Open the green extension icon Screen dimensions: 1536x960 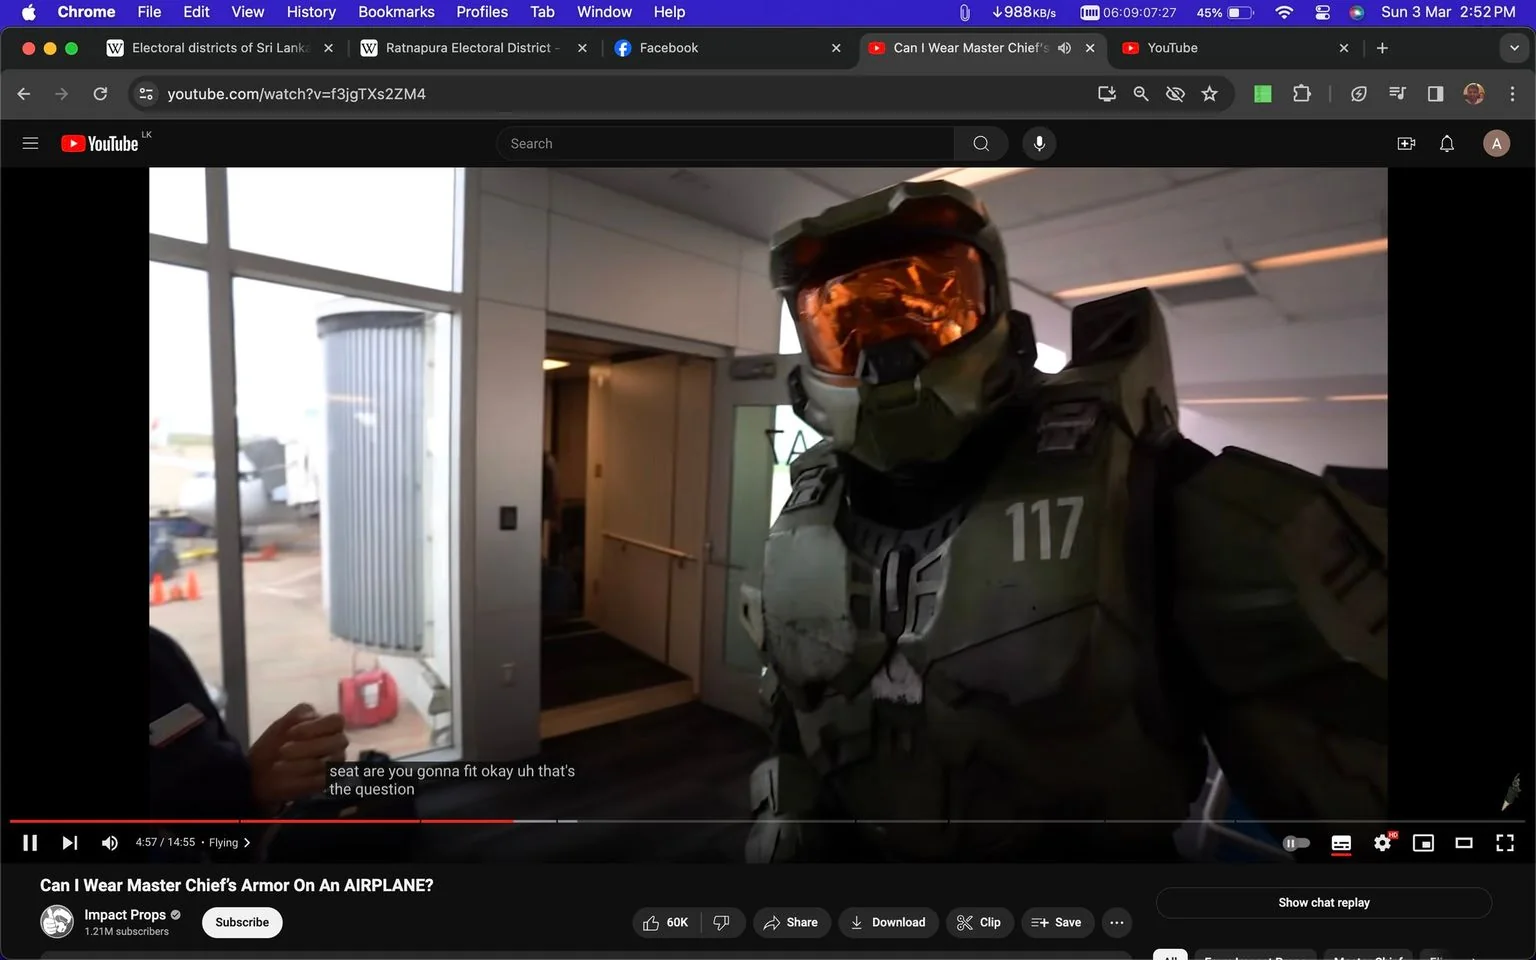pos(1263,93)
